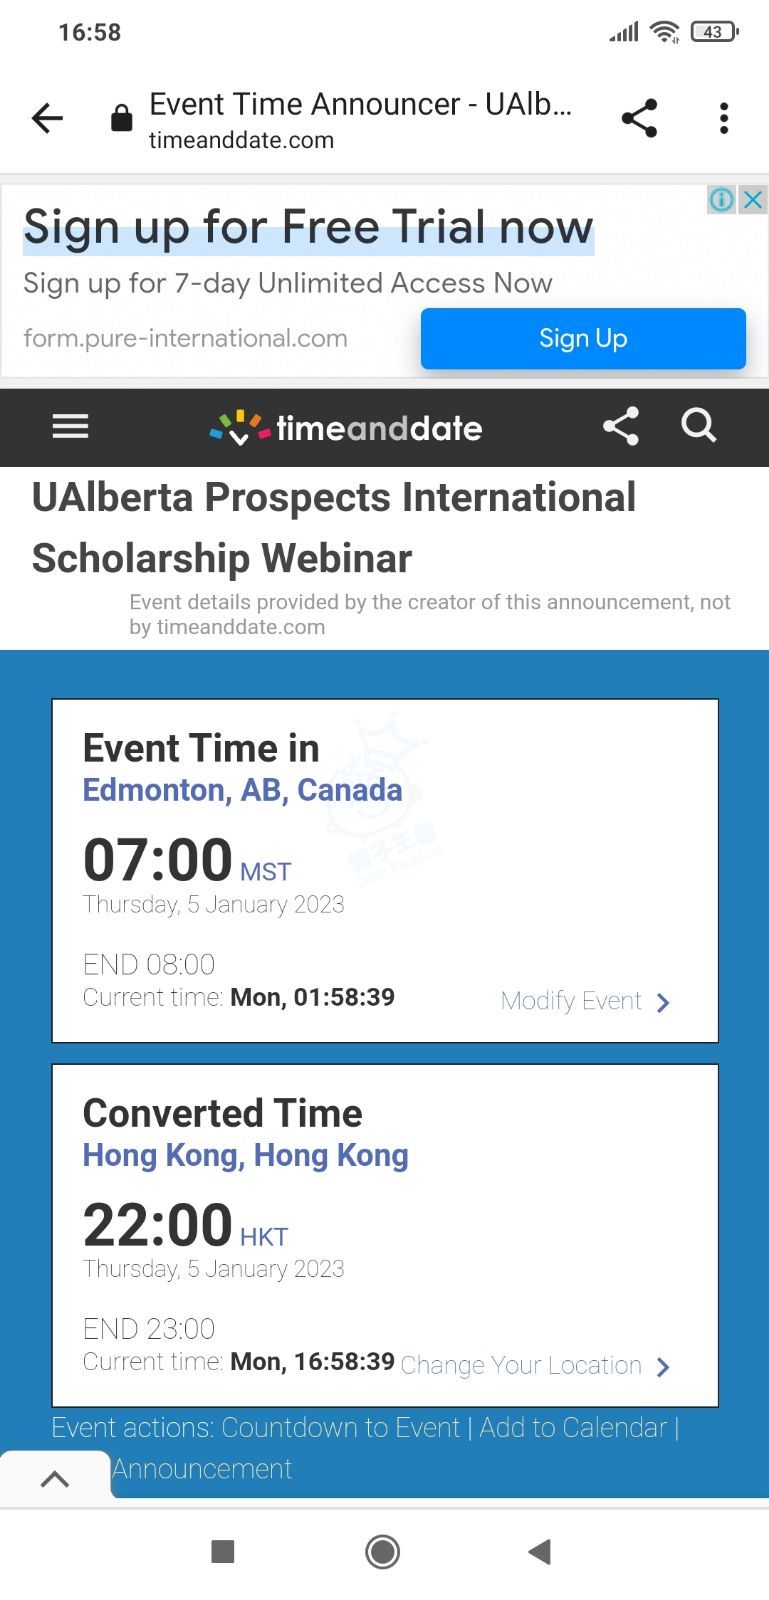Viewport: 769px width, 1600px height.
Task: Share the page via browser share icon
Action: [639, 118]
